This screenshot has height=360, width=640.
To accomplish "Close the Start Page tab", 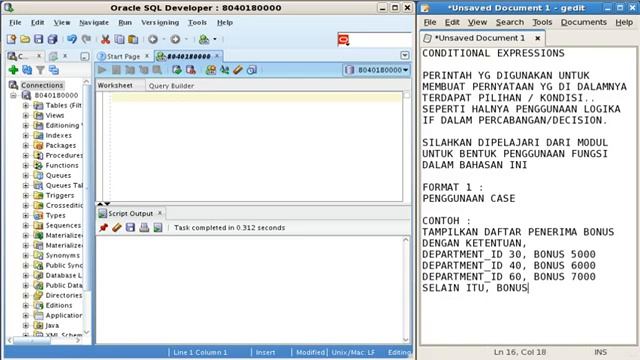I will (x=147, y=56).
